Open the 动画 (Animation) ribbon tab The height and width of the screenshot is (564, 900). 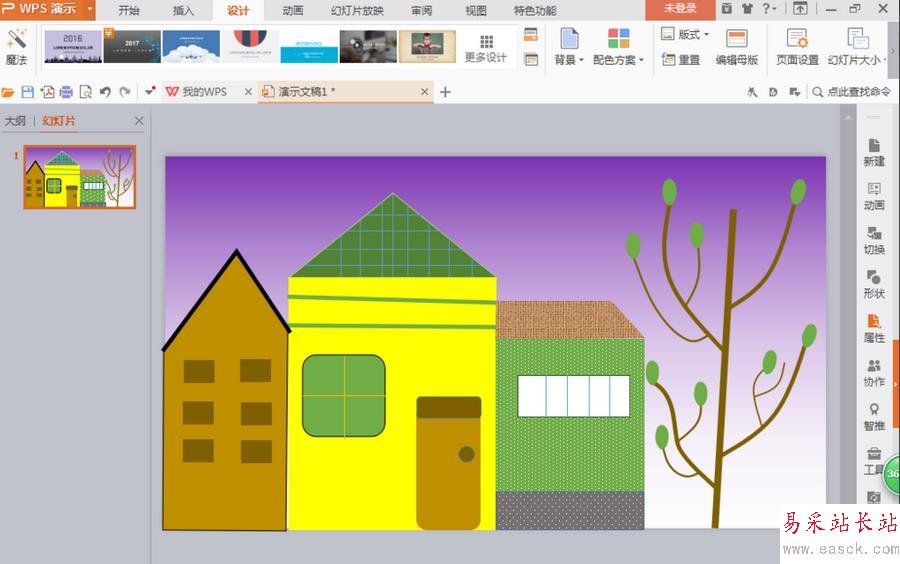pos(292,11)
